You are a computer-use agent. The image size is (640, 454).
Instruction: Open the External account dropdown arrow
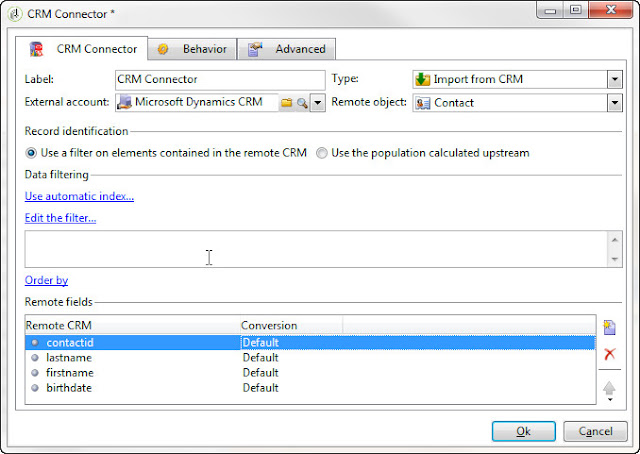click(x=317, y=103)
